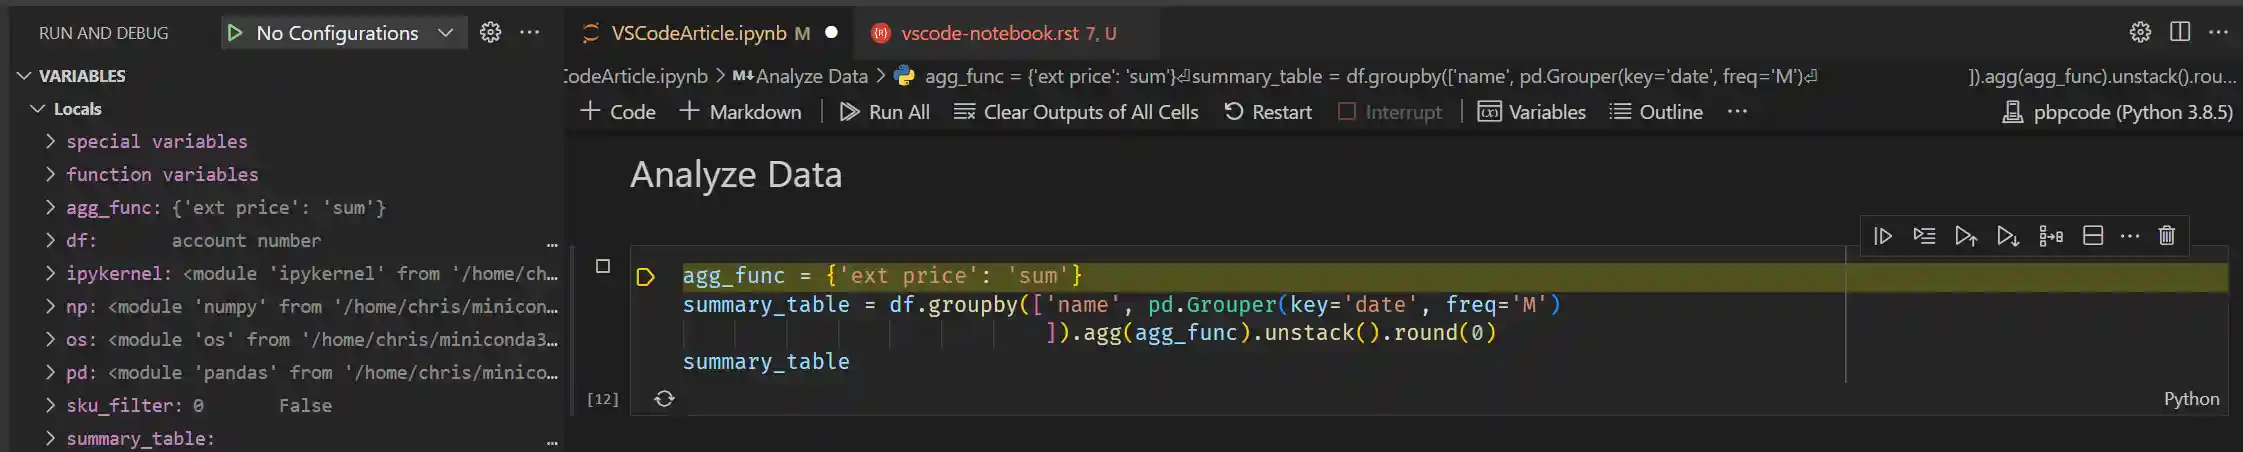Click the cell toolbar icon after Execute Below
The width and height of the screenshot is (2243, 452).
pyautogui.click(x=2051, y=236)
